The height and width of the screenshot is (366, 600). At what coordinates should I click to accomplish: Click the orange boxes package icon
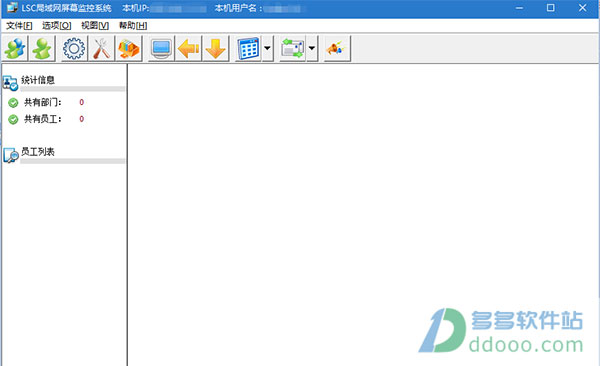tap(129, 49)
